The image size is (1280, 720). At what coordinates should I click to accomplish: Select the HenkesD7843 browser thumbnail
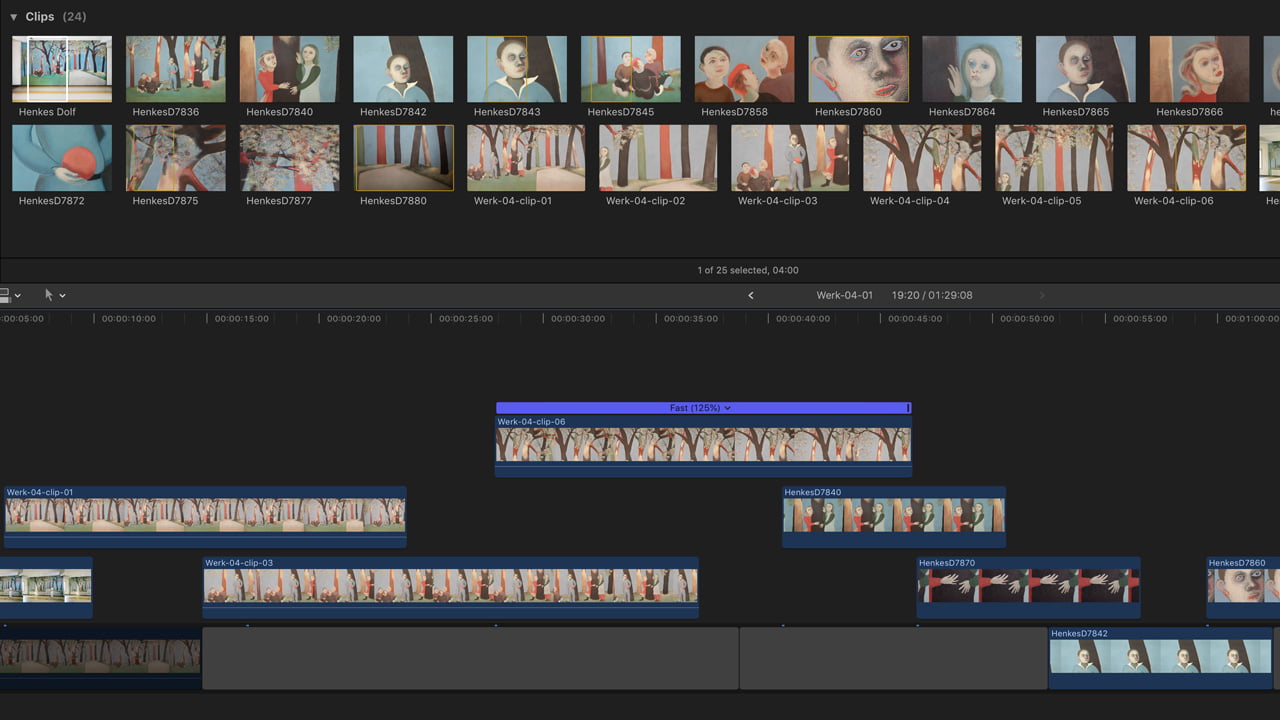click(x=517, y=69)
